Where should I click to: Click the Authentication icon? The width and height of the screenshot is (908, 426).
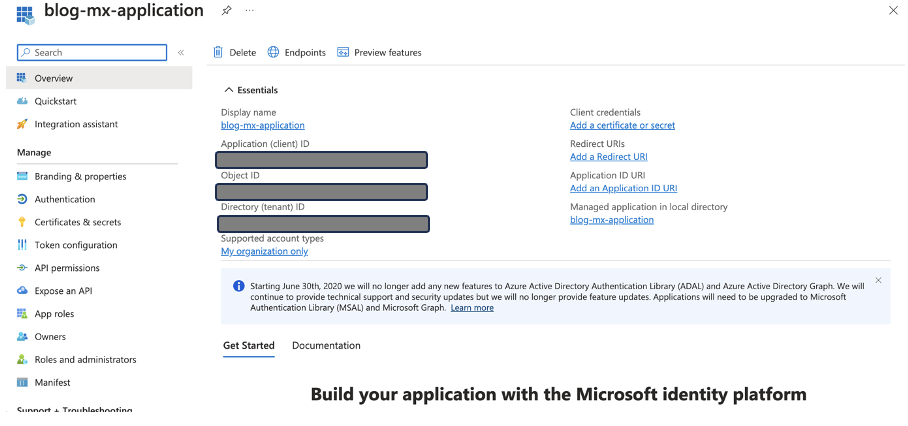pyautogui.click(x=22, y=199)
